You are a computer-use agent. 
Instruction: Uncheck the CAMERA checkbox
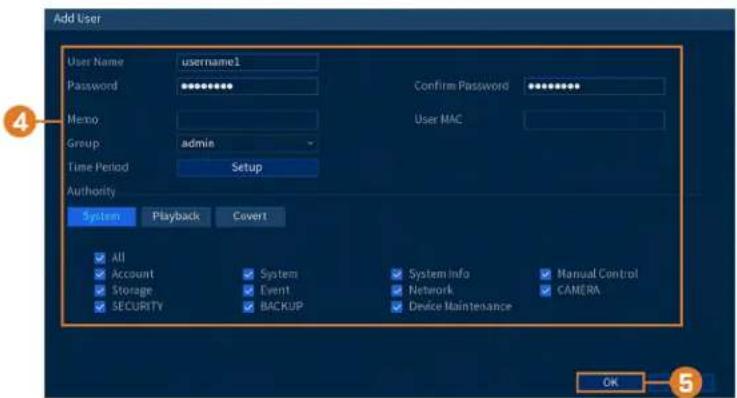tap(545, 290)
